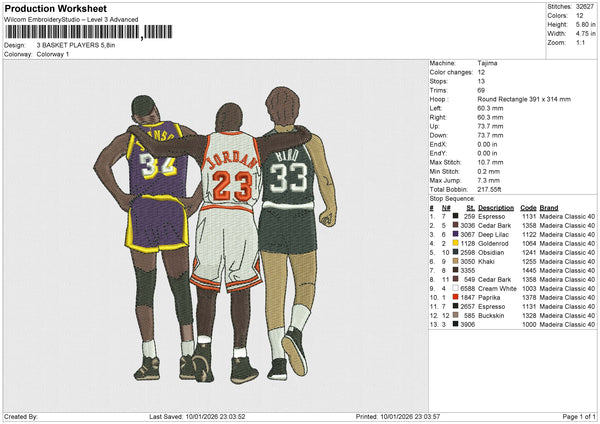Click the barcode under the worksheet title
The width and height of the screenshot is (600, 424).
pyautogui.click(x=88, y=32)
